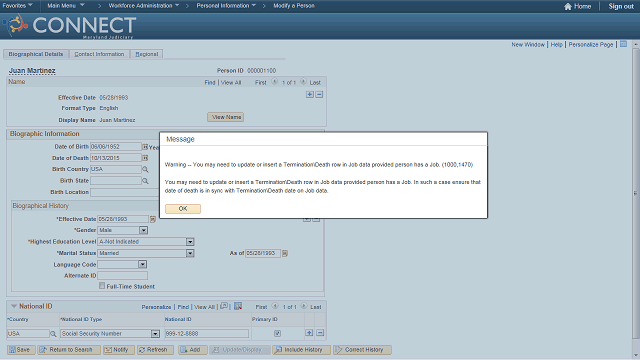Click the Save button
The height and width of the screenshot is (360, 640).
20,350
